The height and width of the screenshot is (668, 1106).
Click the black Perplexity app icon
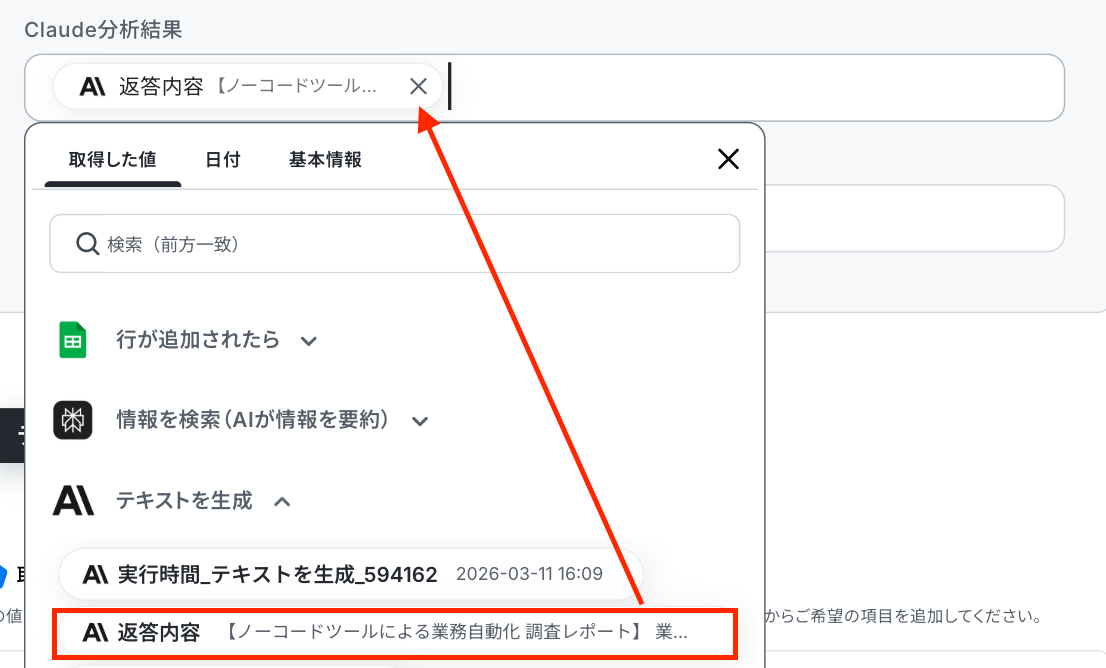coord(73,420)
